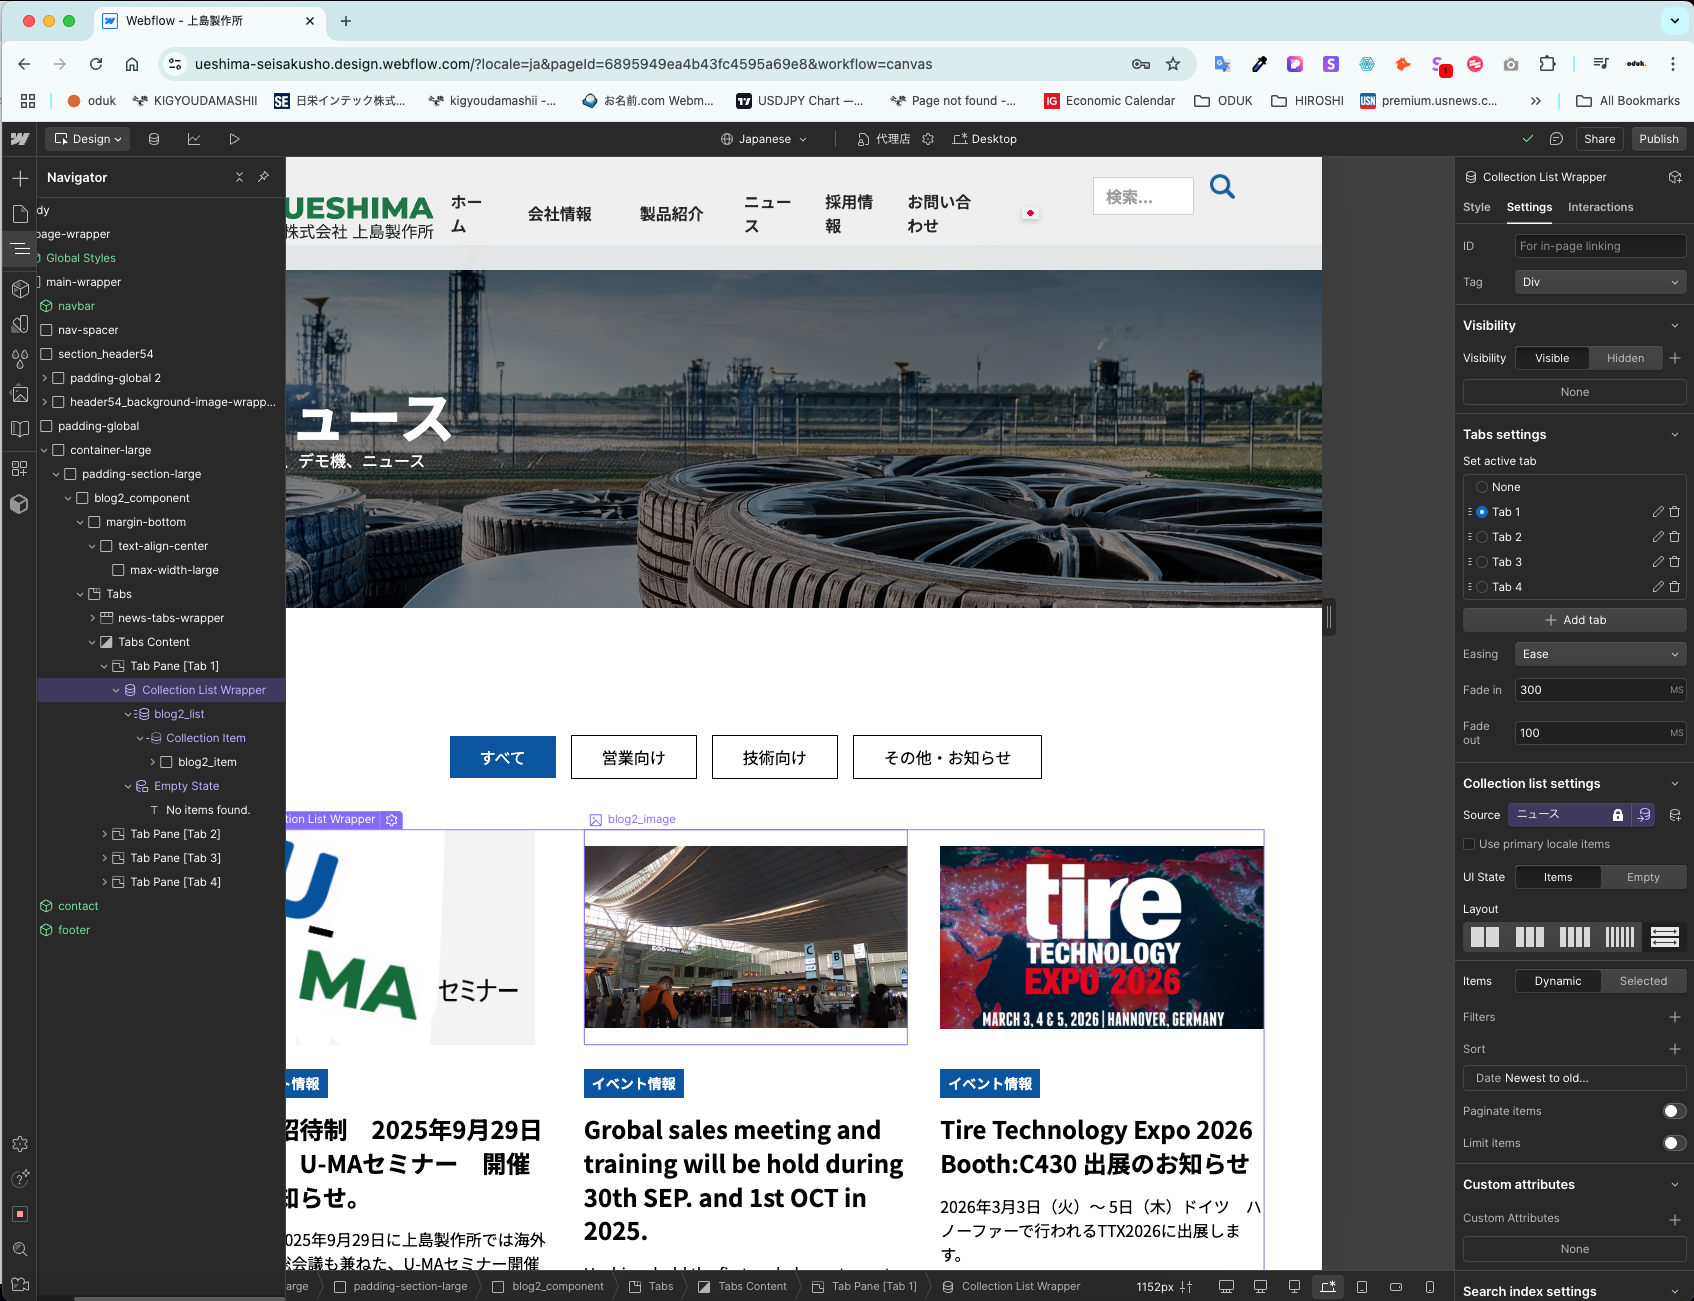Click the Date Newest to old sort rule
The image size is (1694, 1301).
click(1575, 1078)
